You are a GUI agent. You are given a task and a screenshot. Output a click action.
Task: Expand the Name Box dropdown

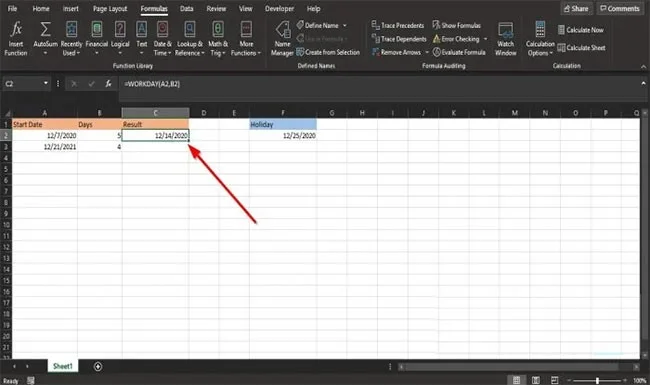click(x=46, y=83)
